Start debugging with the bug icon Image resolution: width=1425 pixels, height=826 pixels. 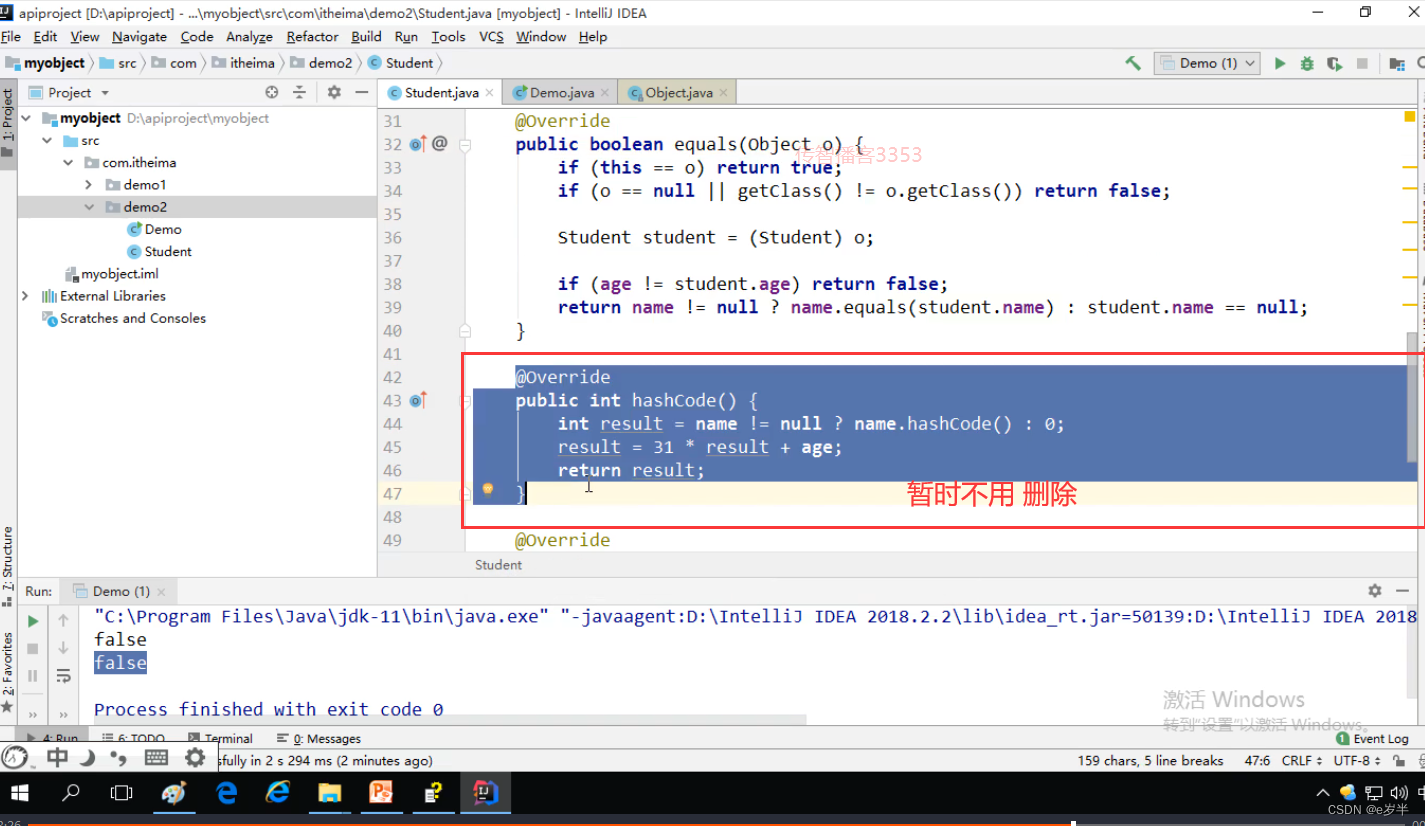tap(1307, 63)
